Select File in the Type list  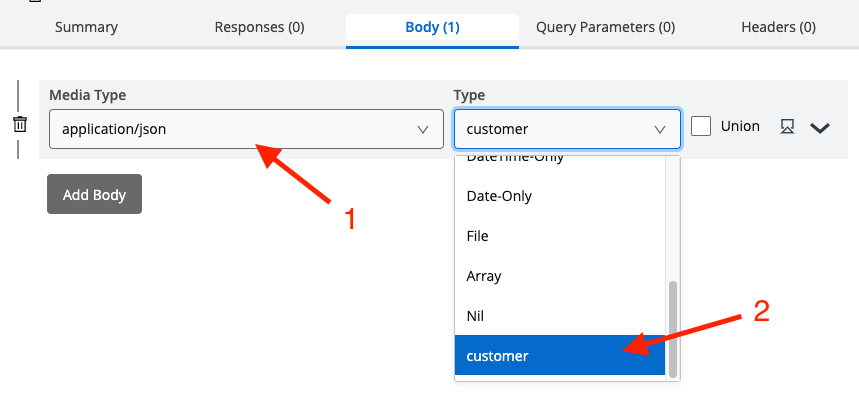pyautogui.click(x=477, y=236)
